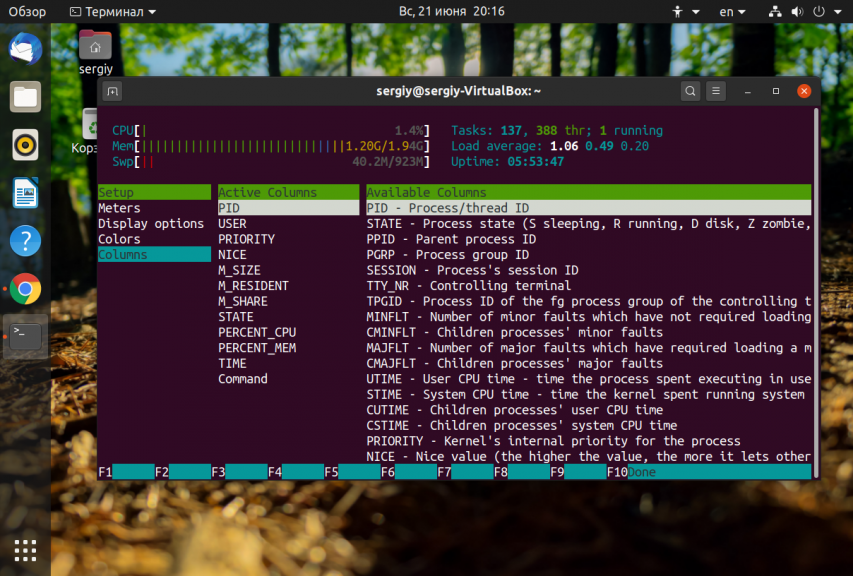Screen dimensions: 853x576
Task: Show applications grid at dock bottom
Action: pos(25,550)
